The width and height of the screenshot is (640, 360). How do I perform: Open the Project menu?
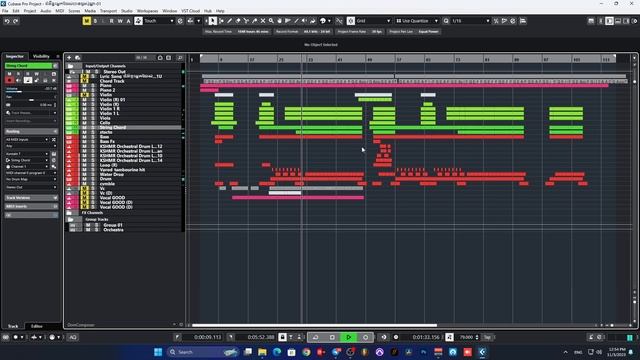30,11
